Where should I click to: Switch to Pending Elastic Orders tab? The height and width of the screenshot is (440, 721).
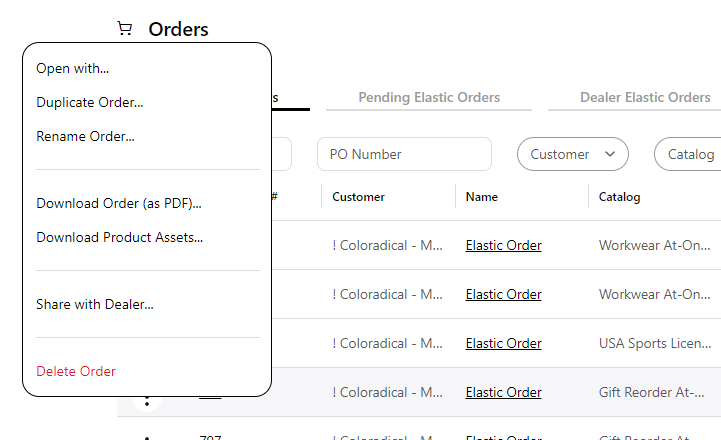click(429, 98)
